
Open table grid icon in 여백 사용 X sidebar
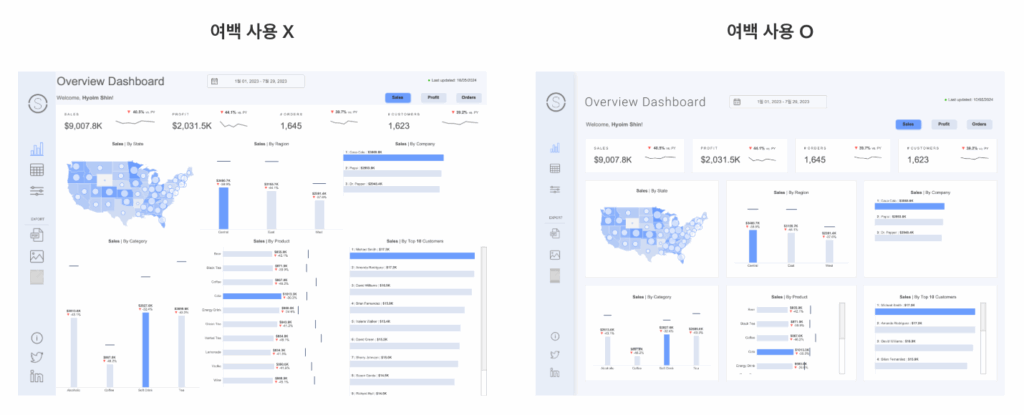click(37, 170)
